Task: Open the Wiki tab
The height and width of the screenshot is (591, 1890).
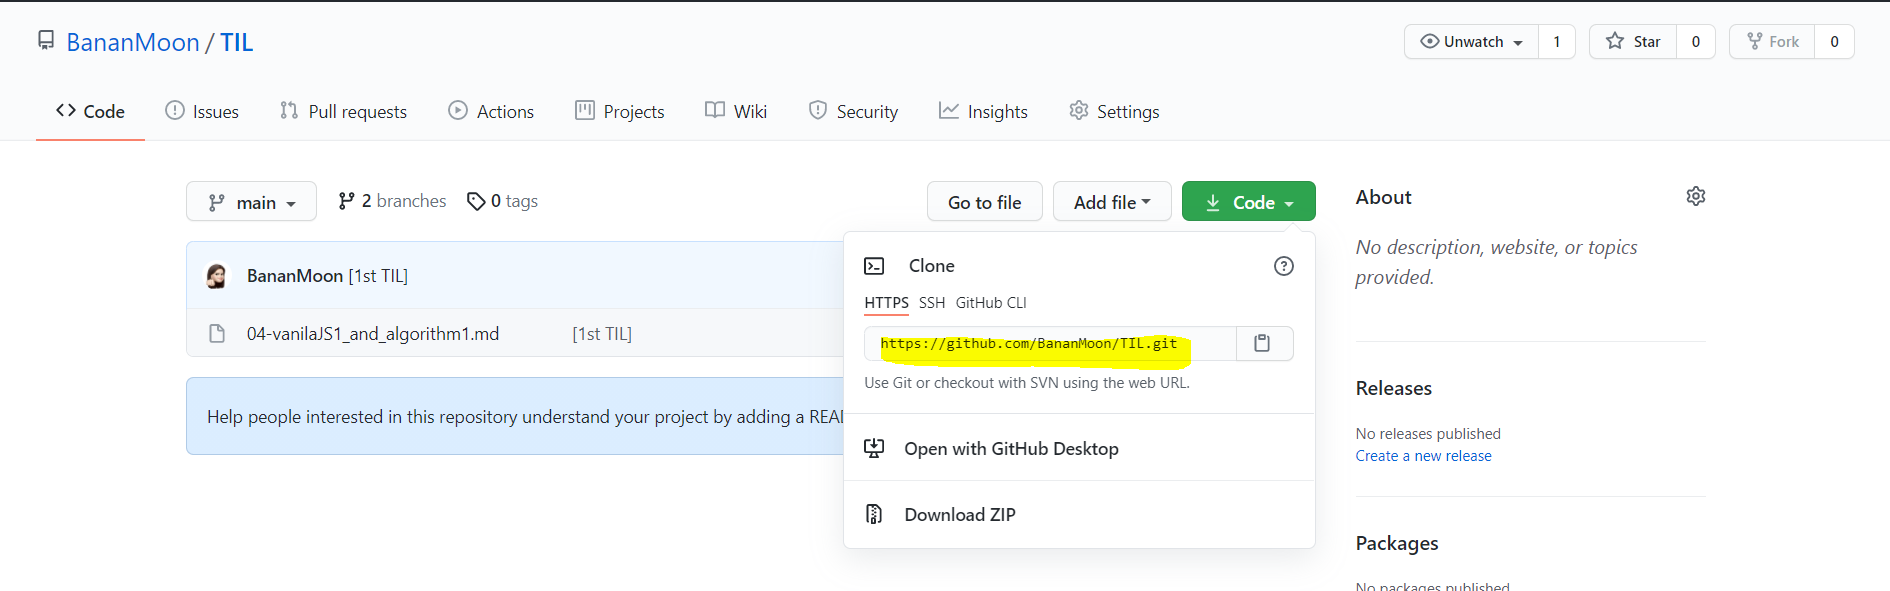Action: tap(736, 111)
